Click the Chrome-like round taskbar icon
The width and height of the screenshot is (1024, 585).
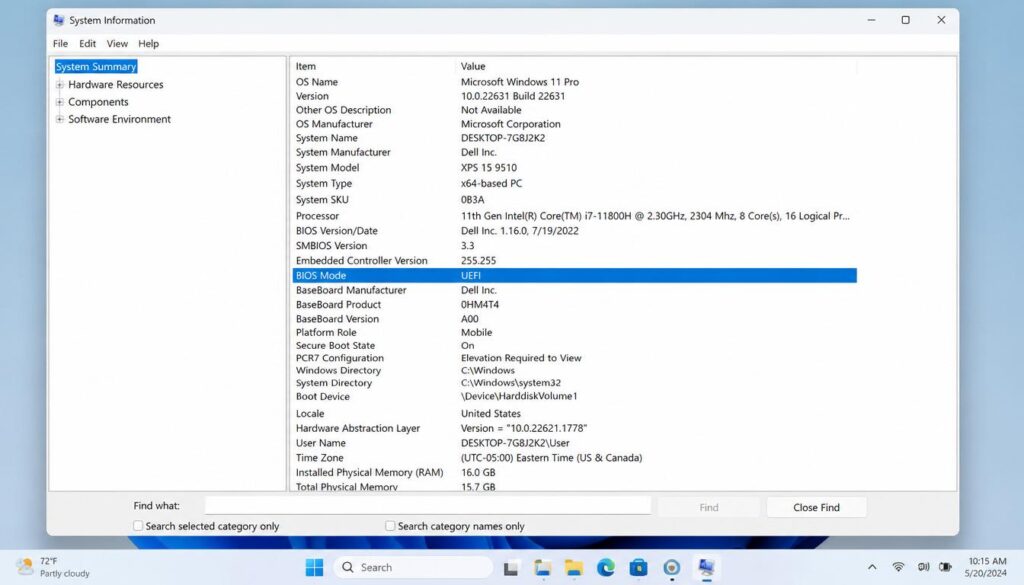(671, 567)
